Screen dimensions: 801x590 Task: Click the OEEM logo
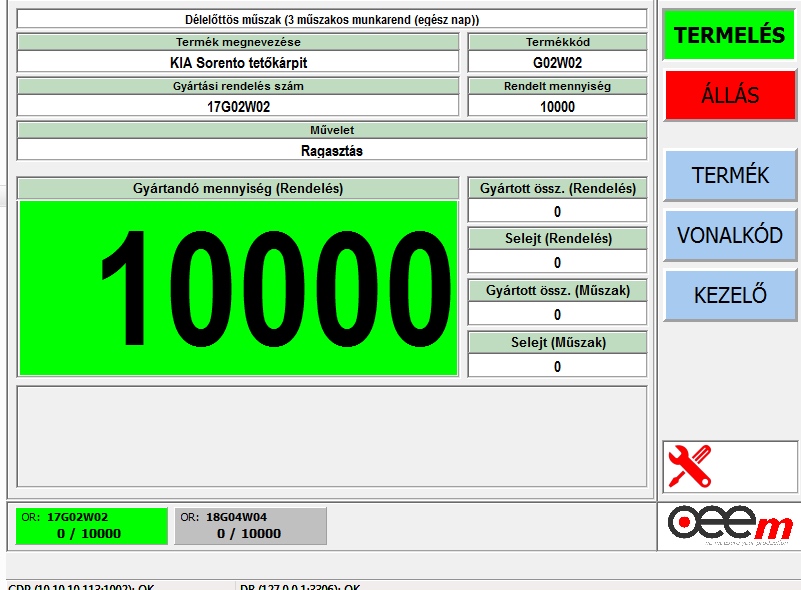pos(730,526)
